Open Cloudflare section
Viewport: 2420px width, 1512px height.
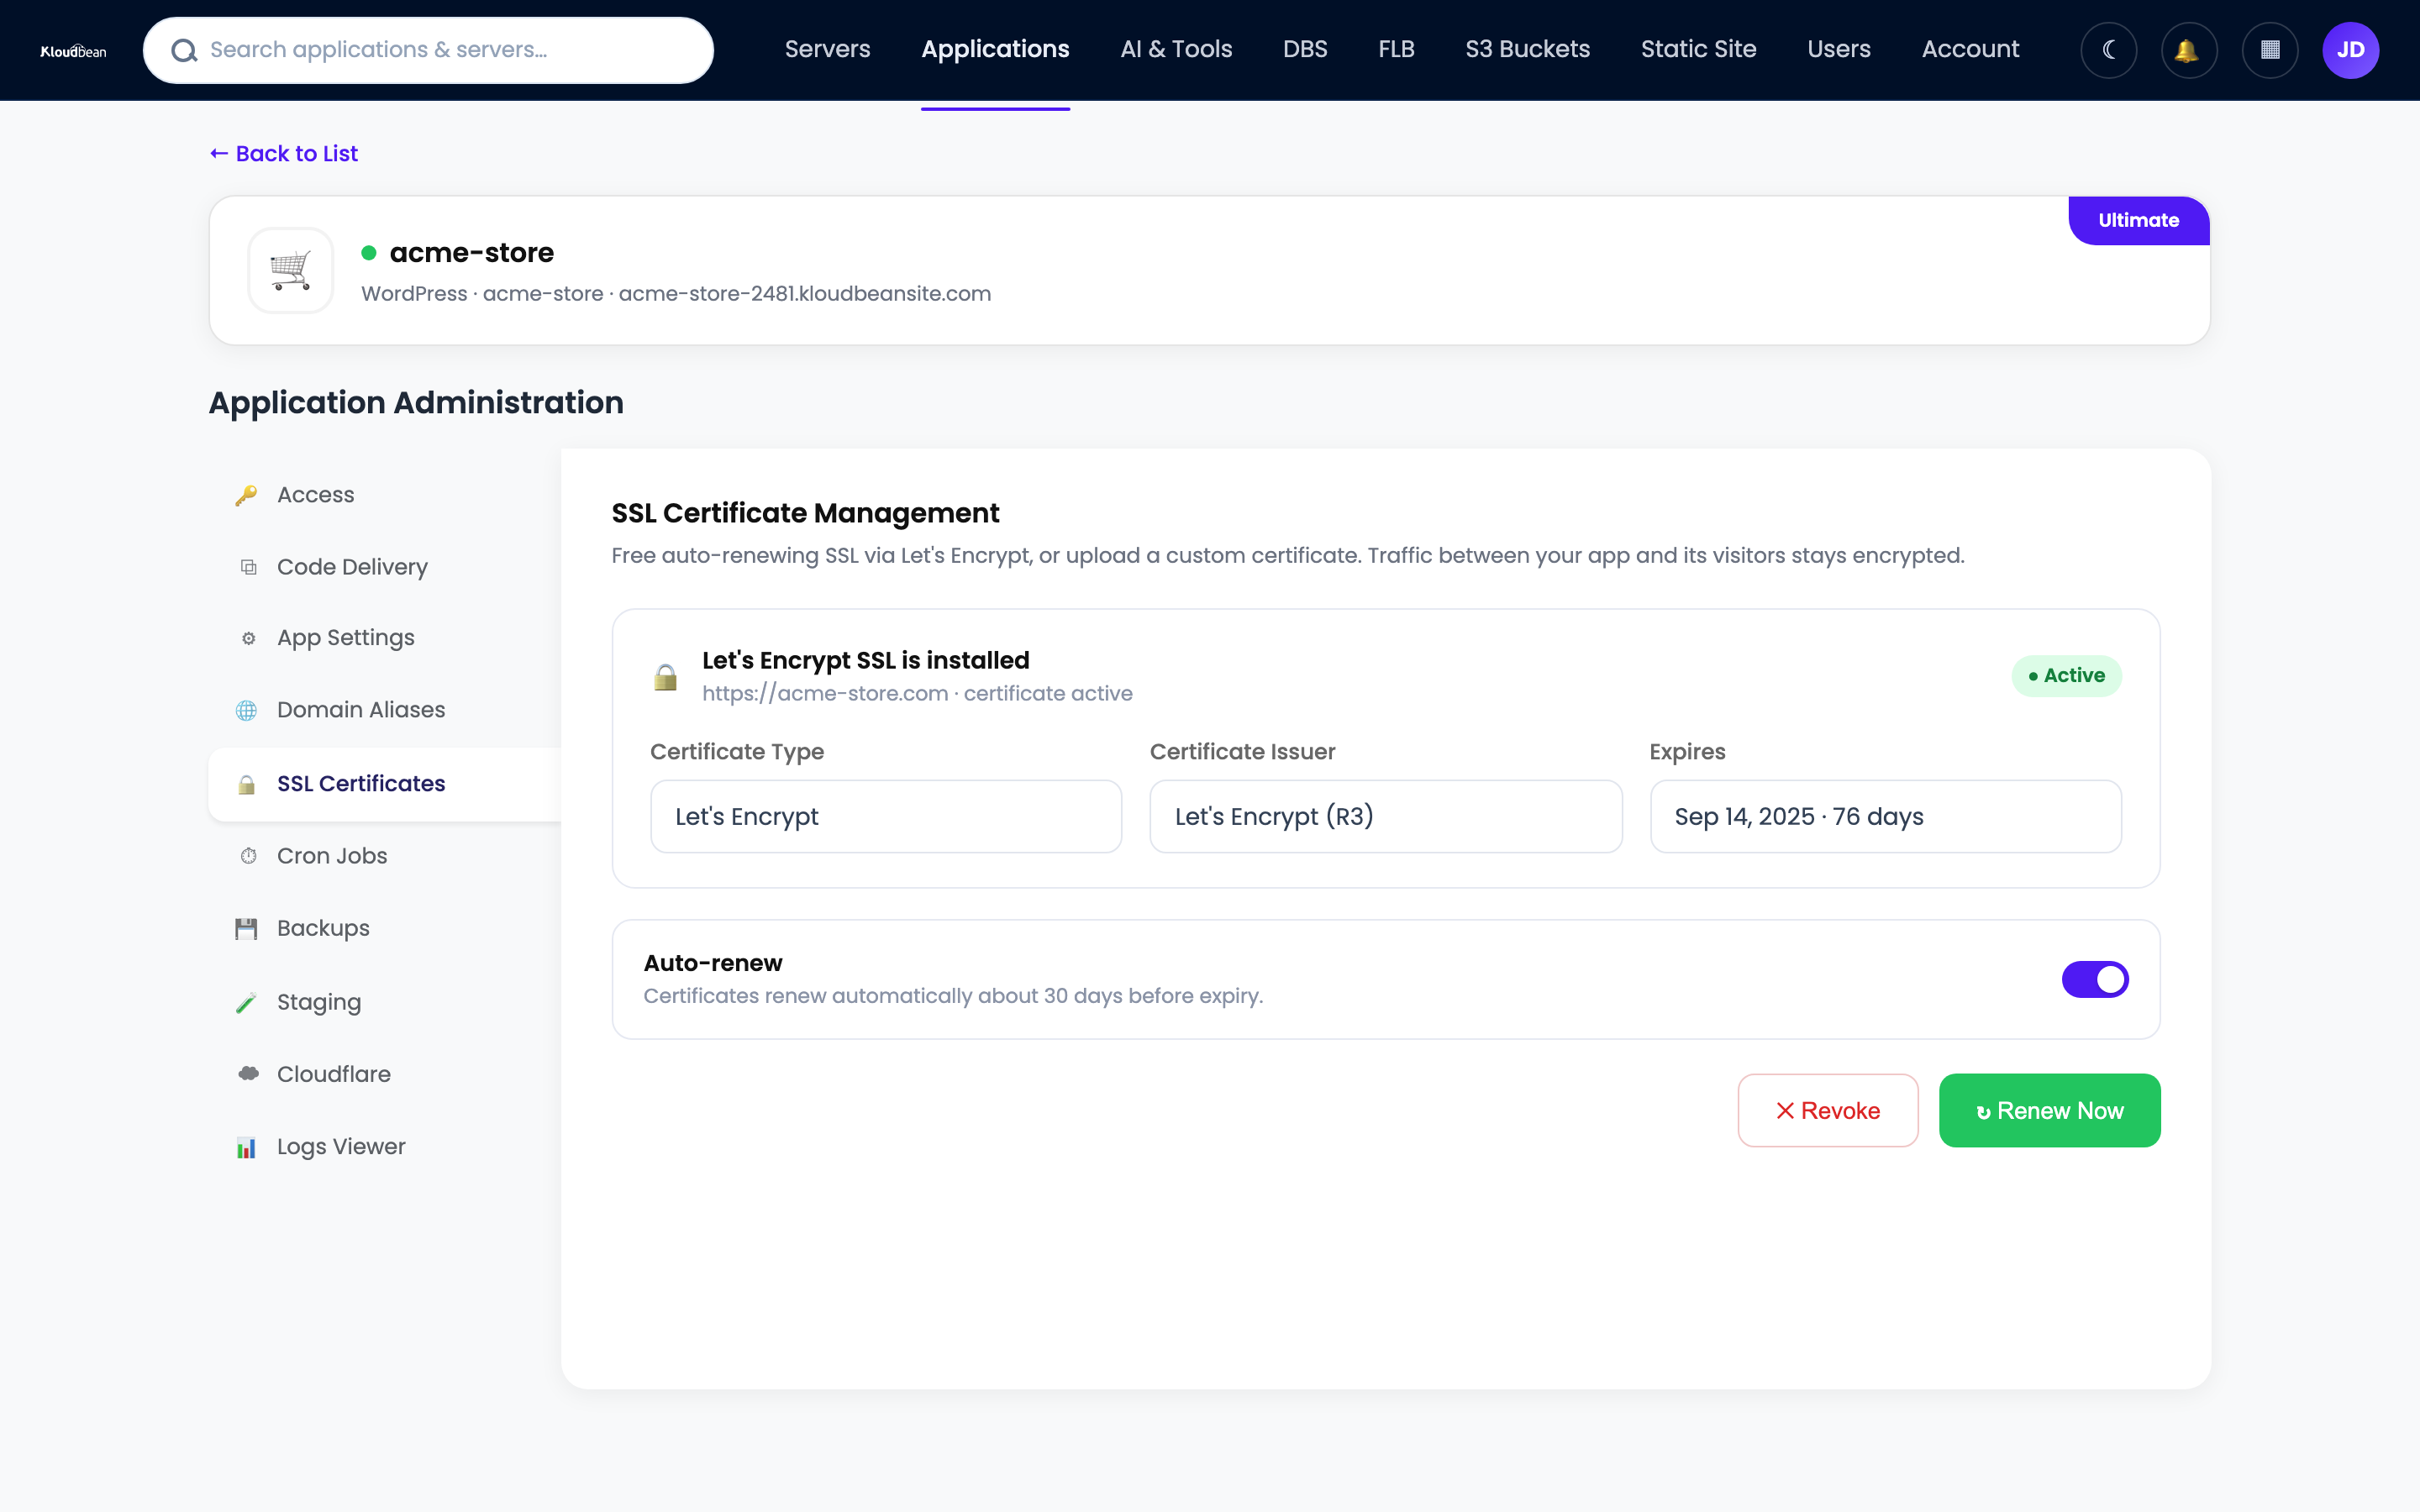click(x=334, y=1074)
